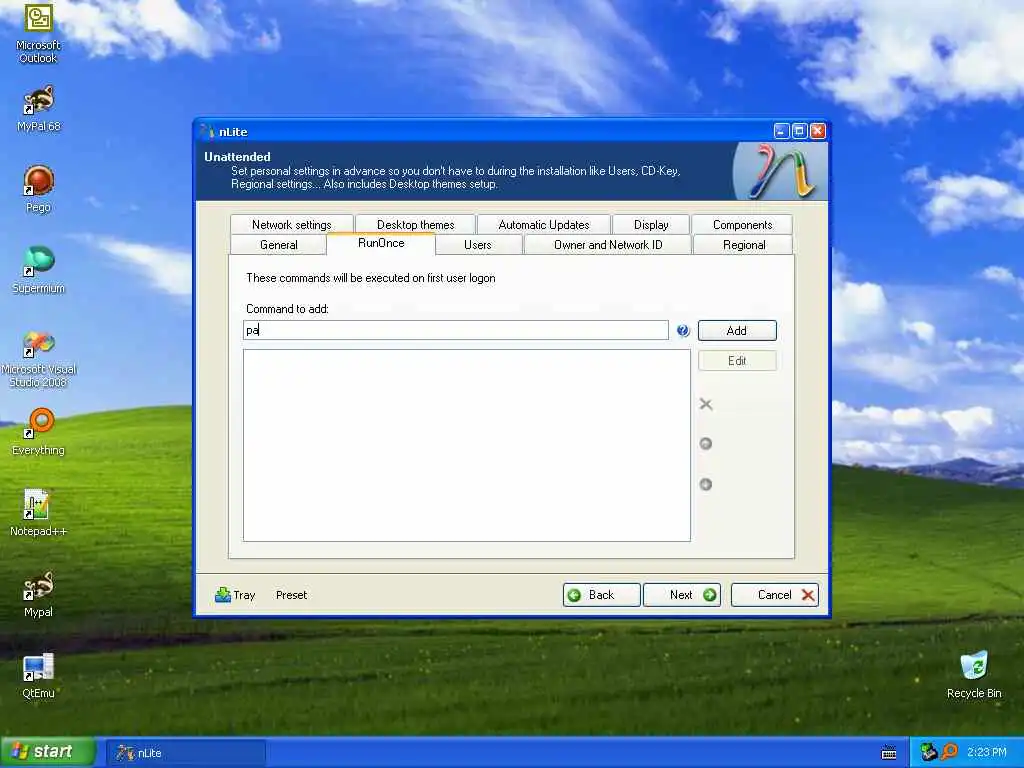
Task: Open the Recycle Bin
Action: point(974,675)
